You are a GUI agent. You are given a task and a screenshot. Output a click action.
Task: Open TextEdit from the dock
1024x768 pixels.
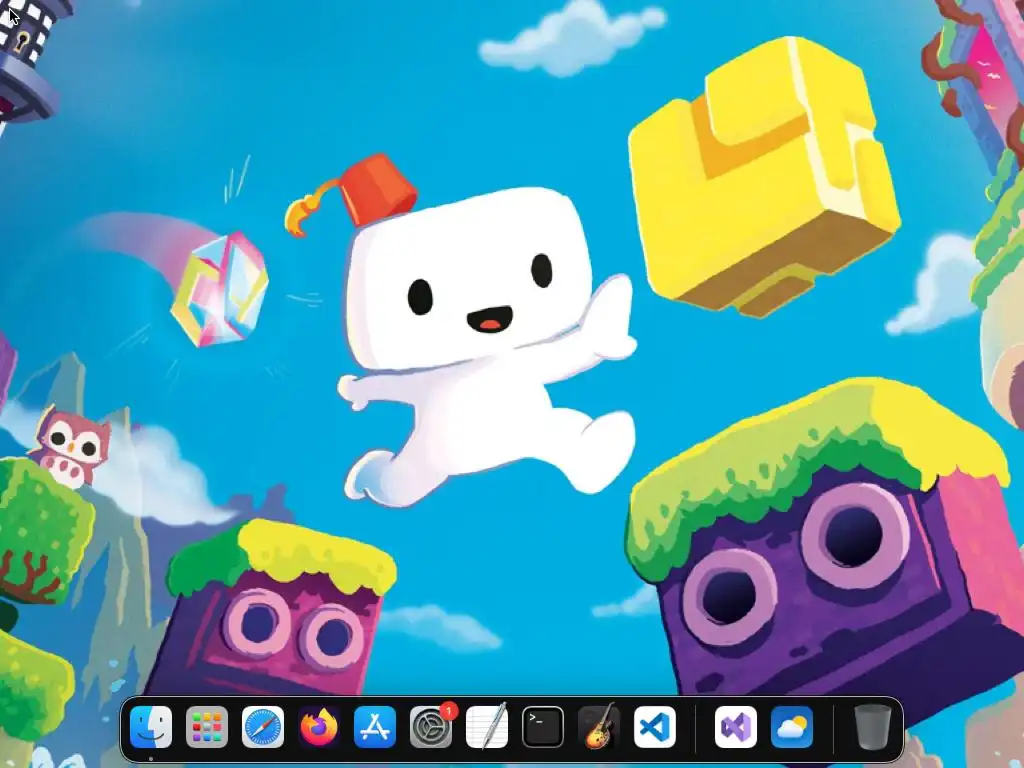(x=487, y=726)
